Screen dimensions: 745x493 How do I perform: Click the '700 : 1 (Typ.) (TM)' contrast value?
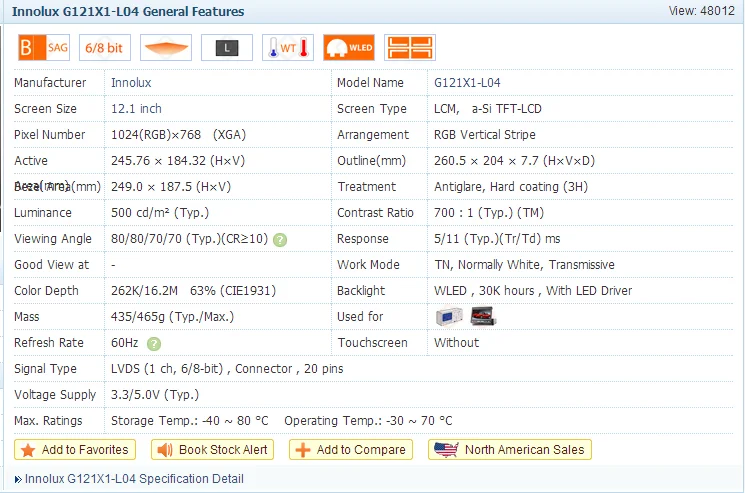click(x=489, y=212)
